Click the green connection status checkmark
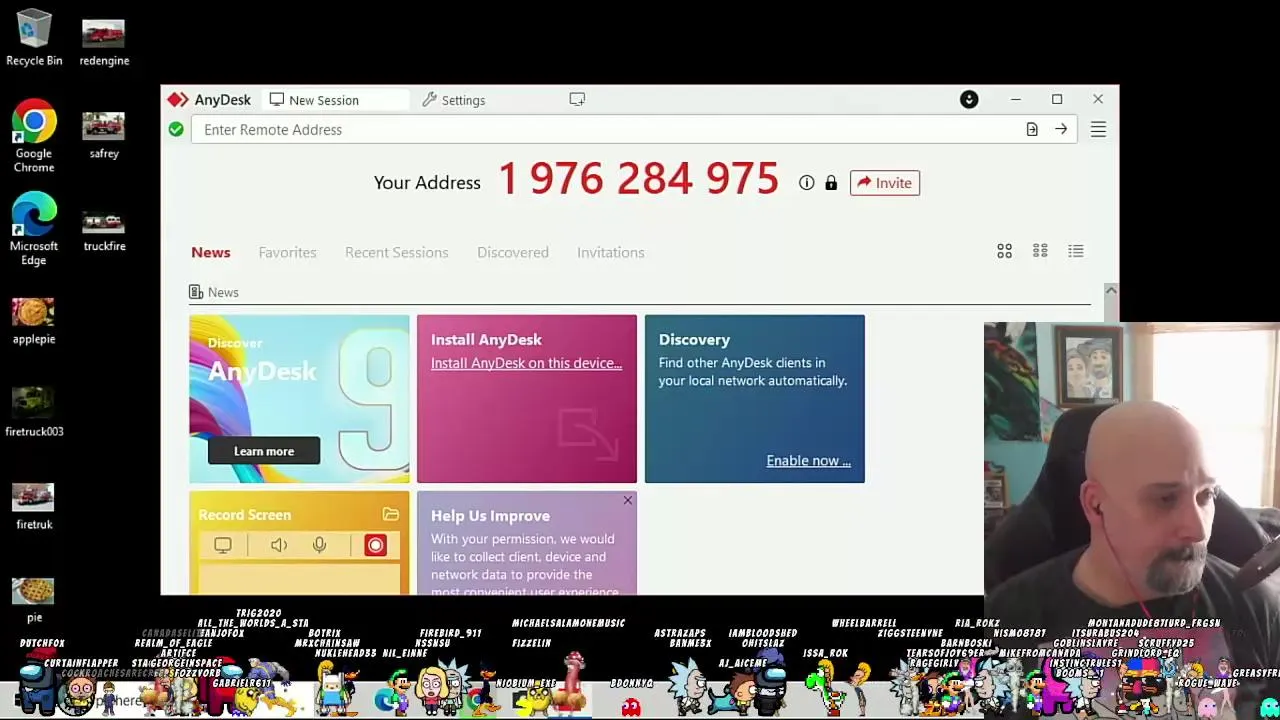The image size is (1280, 720). pyautogui.click(x=176, y=129)
